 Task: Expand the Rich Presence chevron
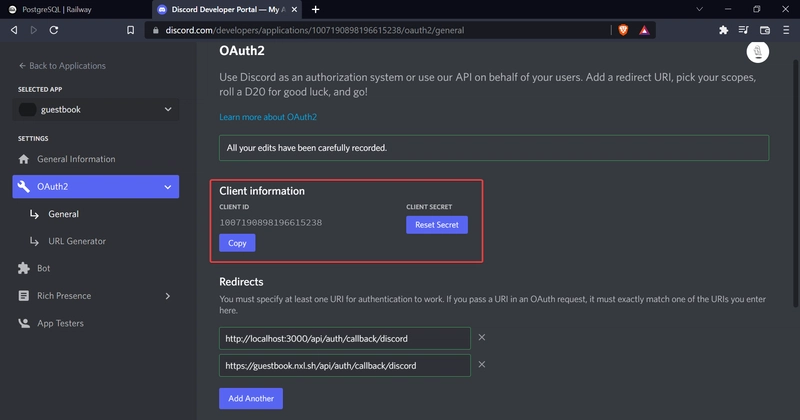(167, 295)
